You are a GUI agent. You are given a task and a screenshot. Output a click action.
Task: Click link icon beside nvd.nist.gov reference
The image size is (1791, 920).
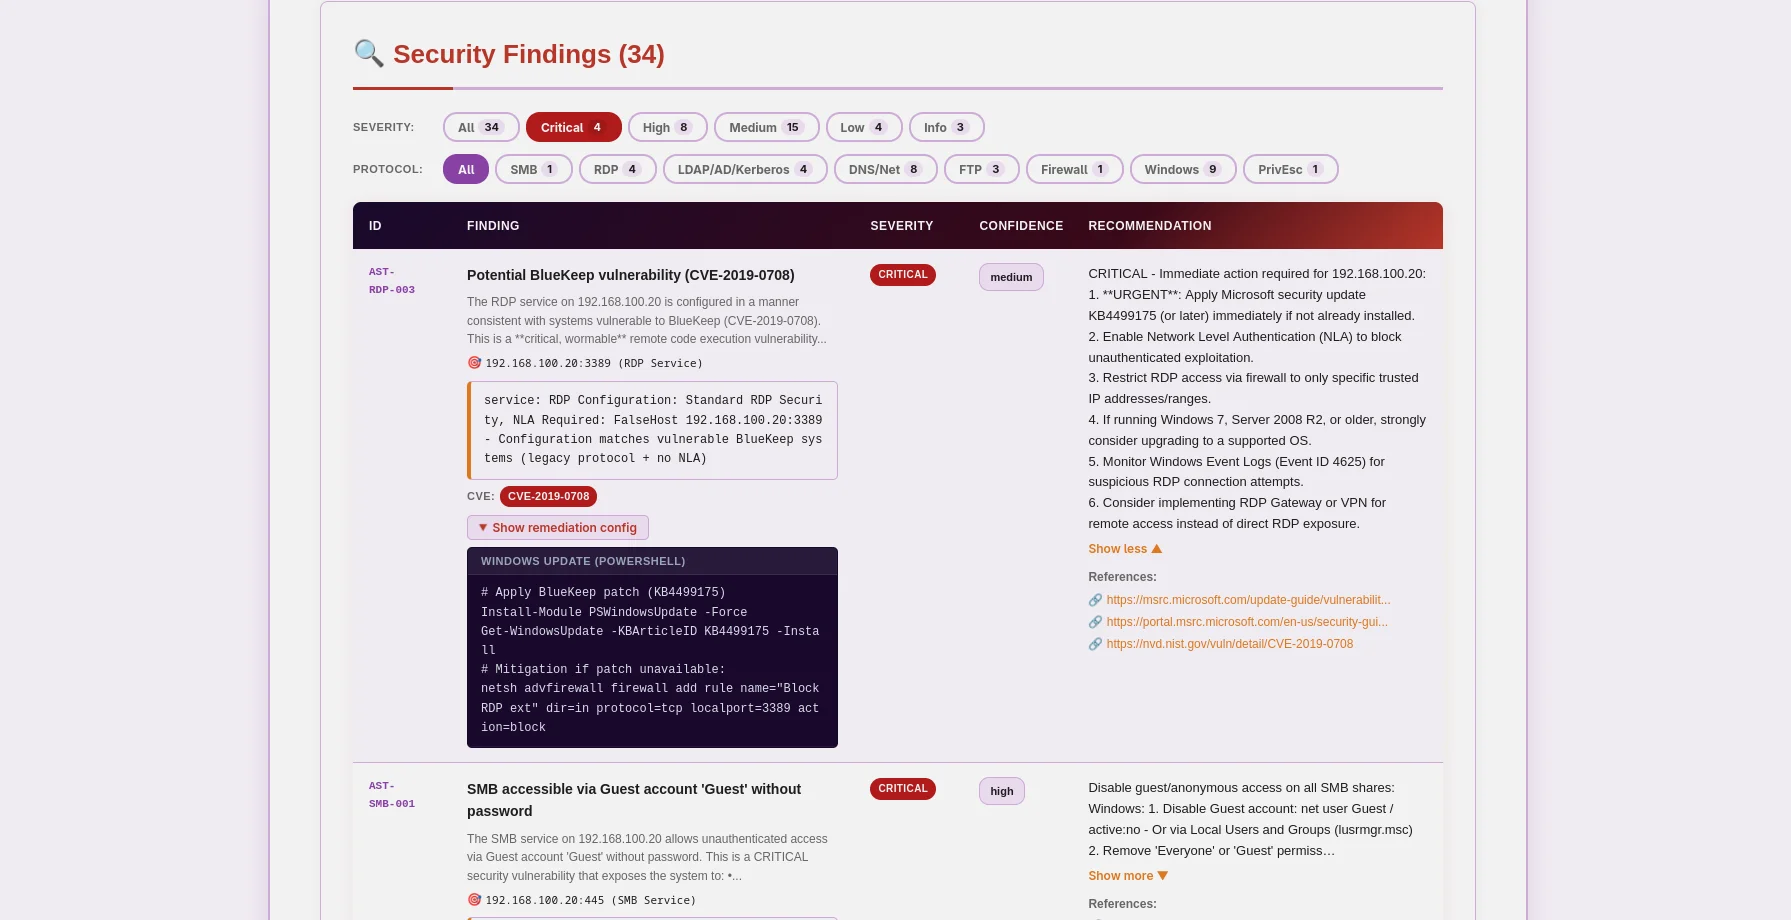pos(1095,644)
